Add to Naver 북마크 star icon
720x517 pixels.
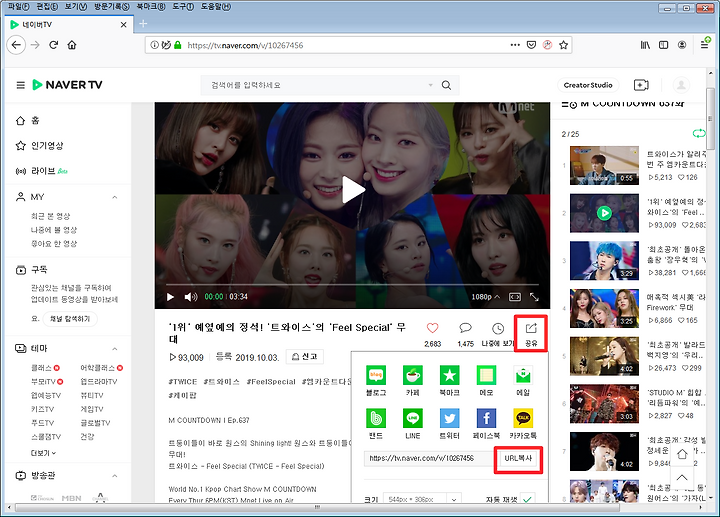450,375
